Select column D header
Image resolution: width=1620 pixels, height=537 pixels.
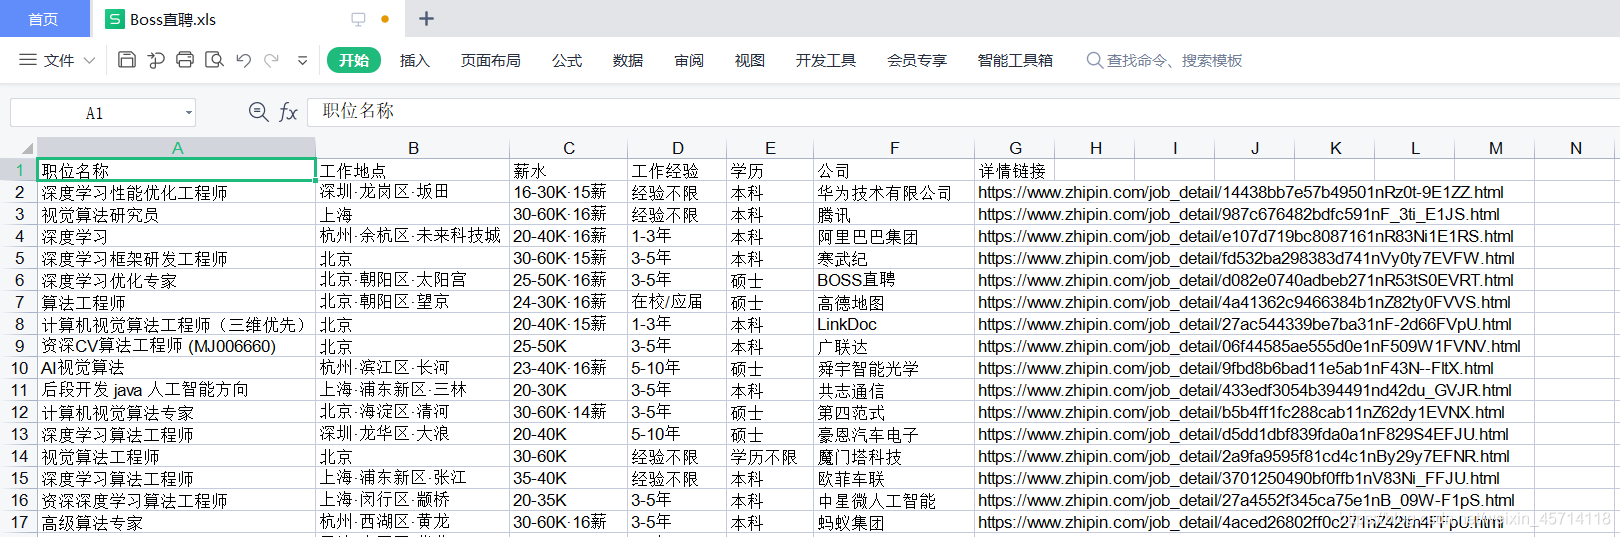[678, 148]
